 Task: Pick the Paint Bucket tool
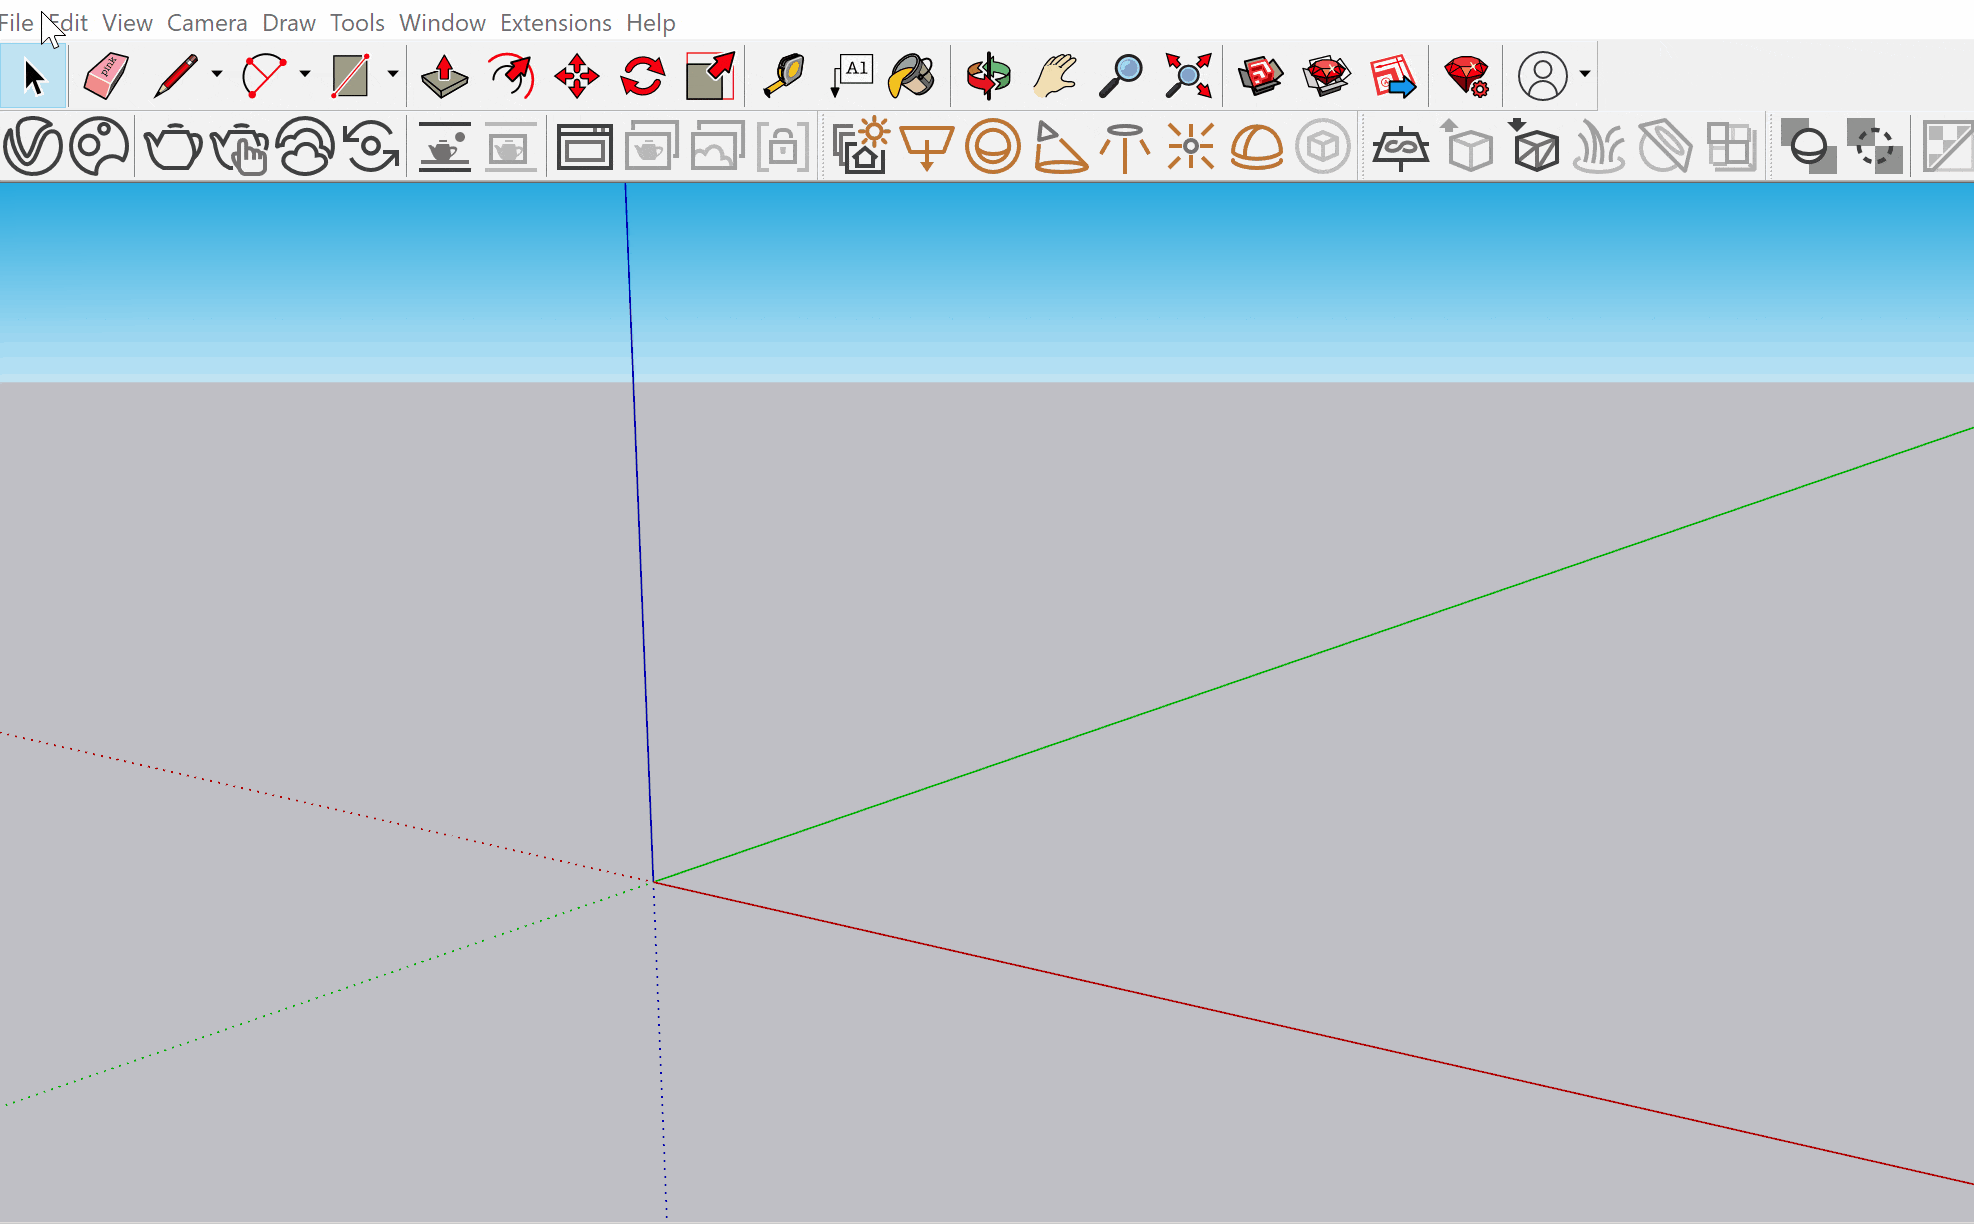(x=912, y=76)
